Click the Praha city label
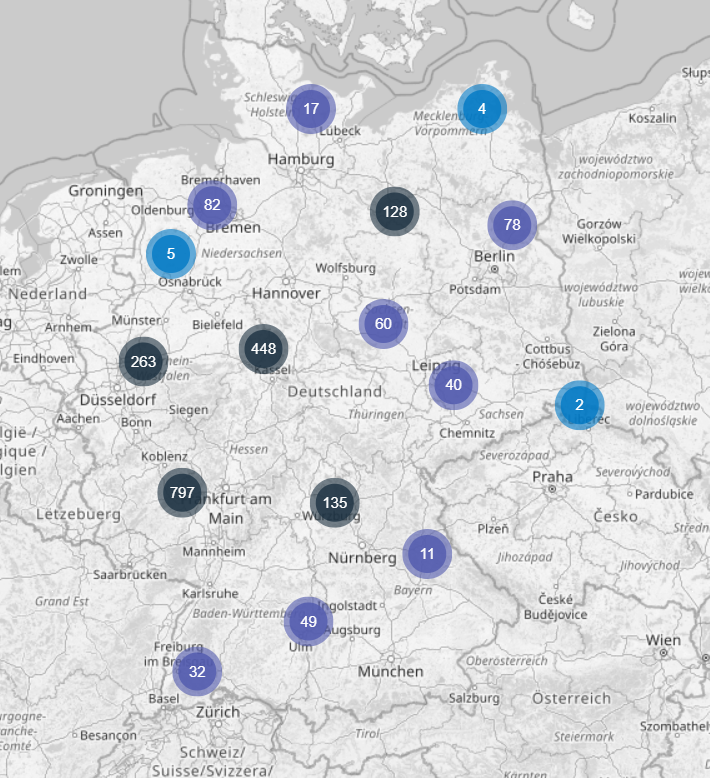 552,477
